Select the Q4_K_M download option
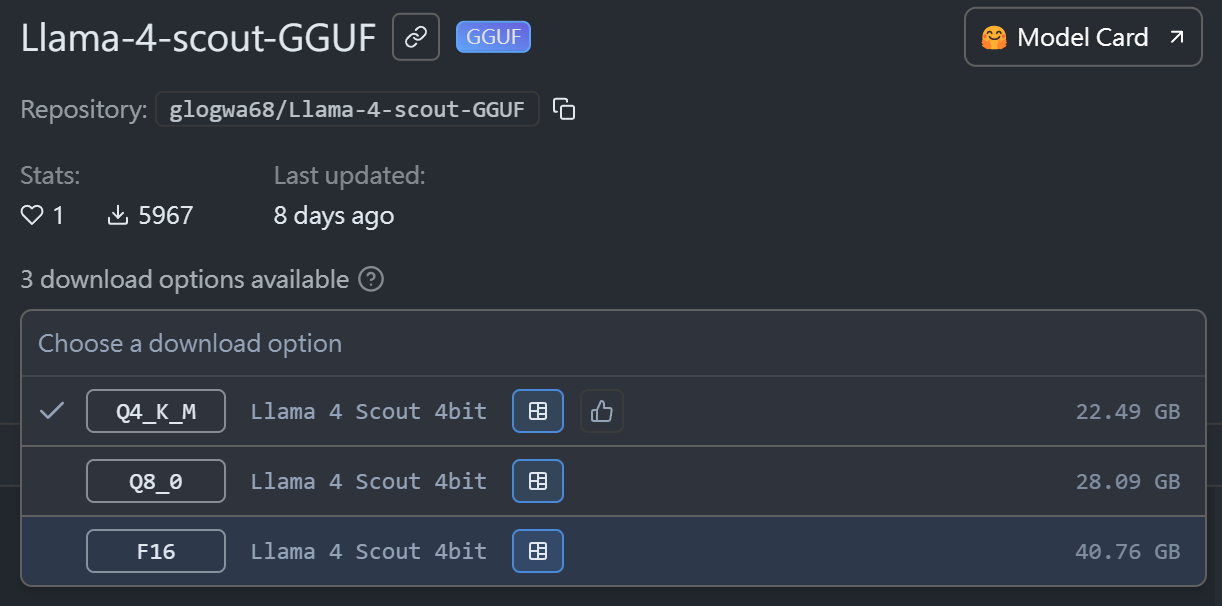 point(156,411)
